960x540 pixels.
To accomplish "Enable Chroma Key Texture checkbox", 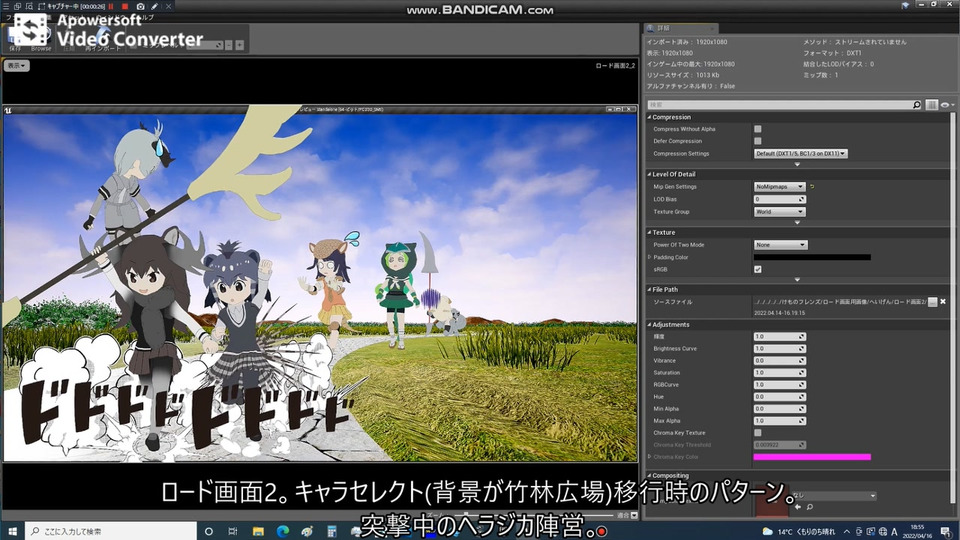I will click(758, 433).
